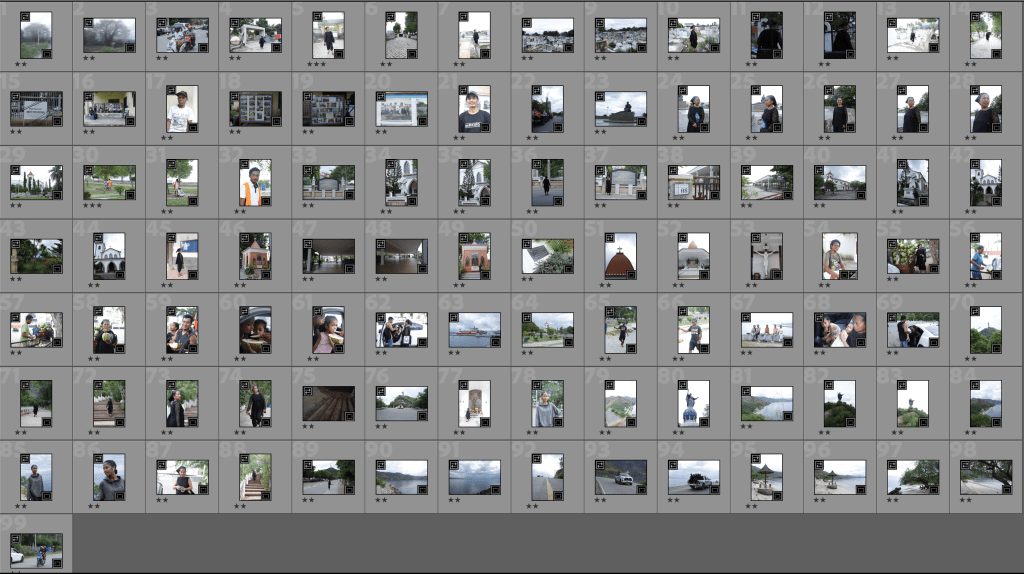Click the three-star rating under photo 30
This screenshot has width=1024, height=574.
92,208
